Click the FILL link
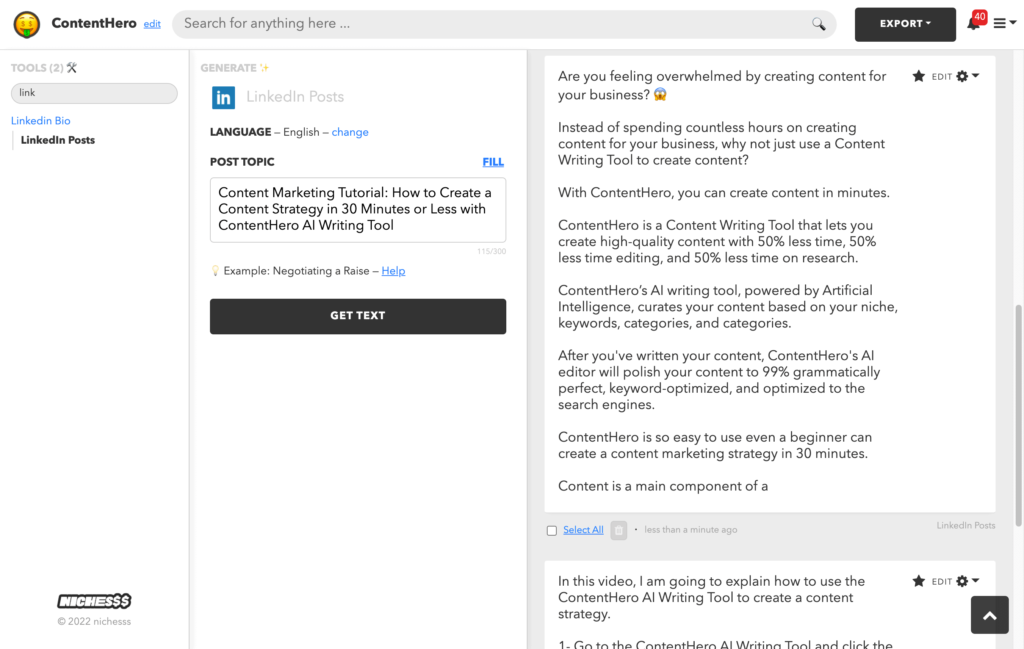 (x=493, y=162)
